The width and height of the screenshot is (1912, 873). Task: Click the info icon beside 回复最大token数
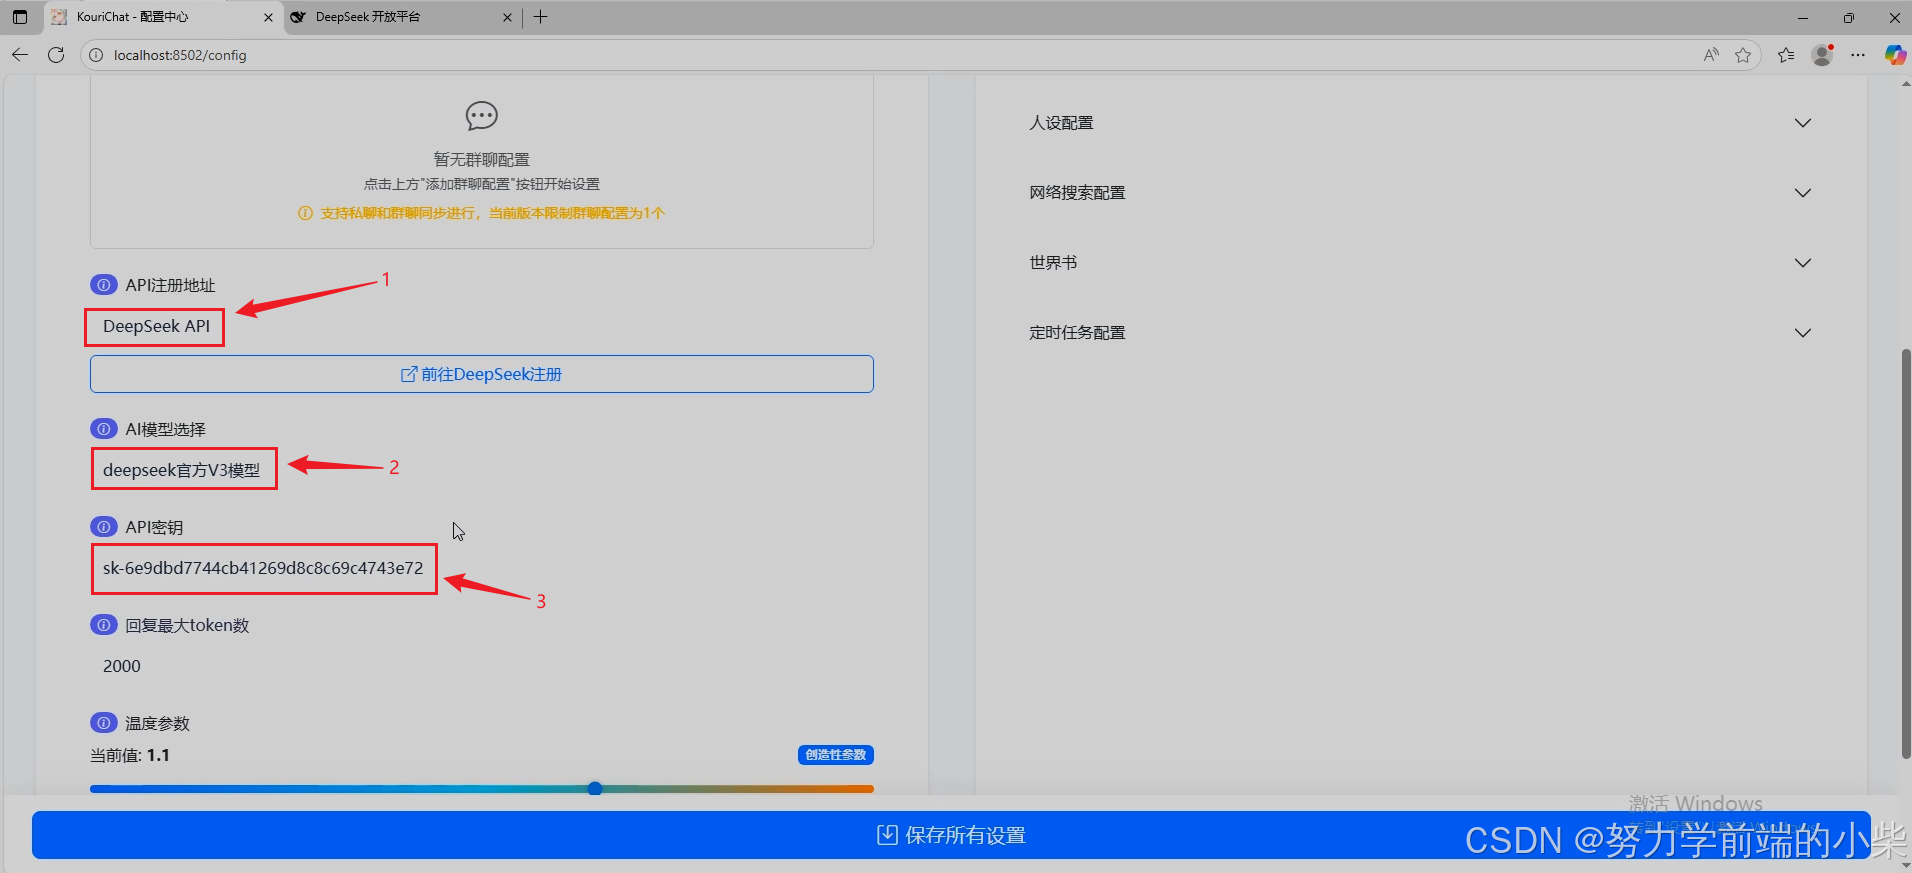click(x=103, y=625)
